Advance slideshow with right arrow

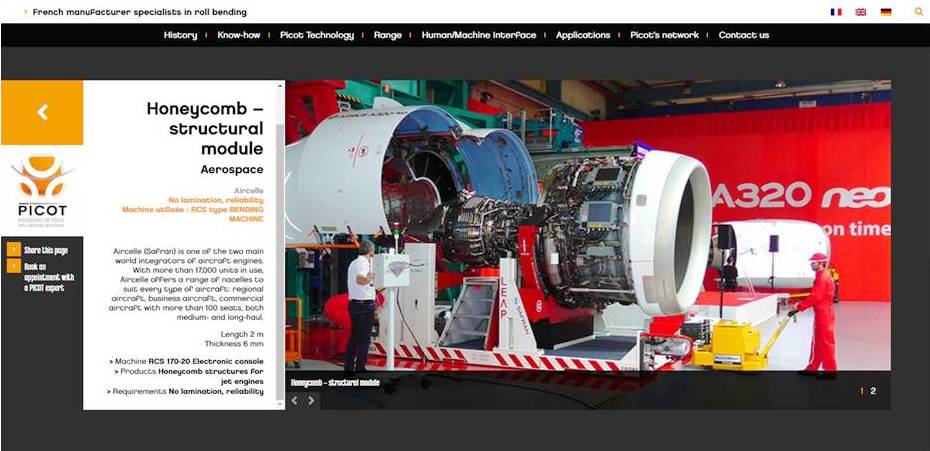(311, 400)
